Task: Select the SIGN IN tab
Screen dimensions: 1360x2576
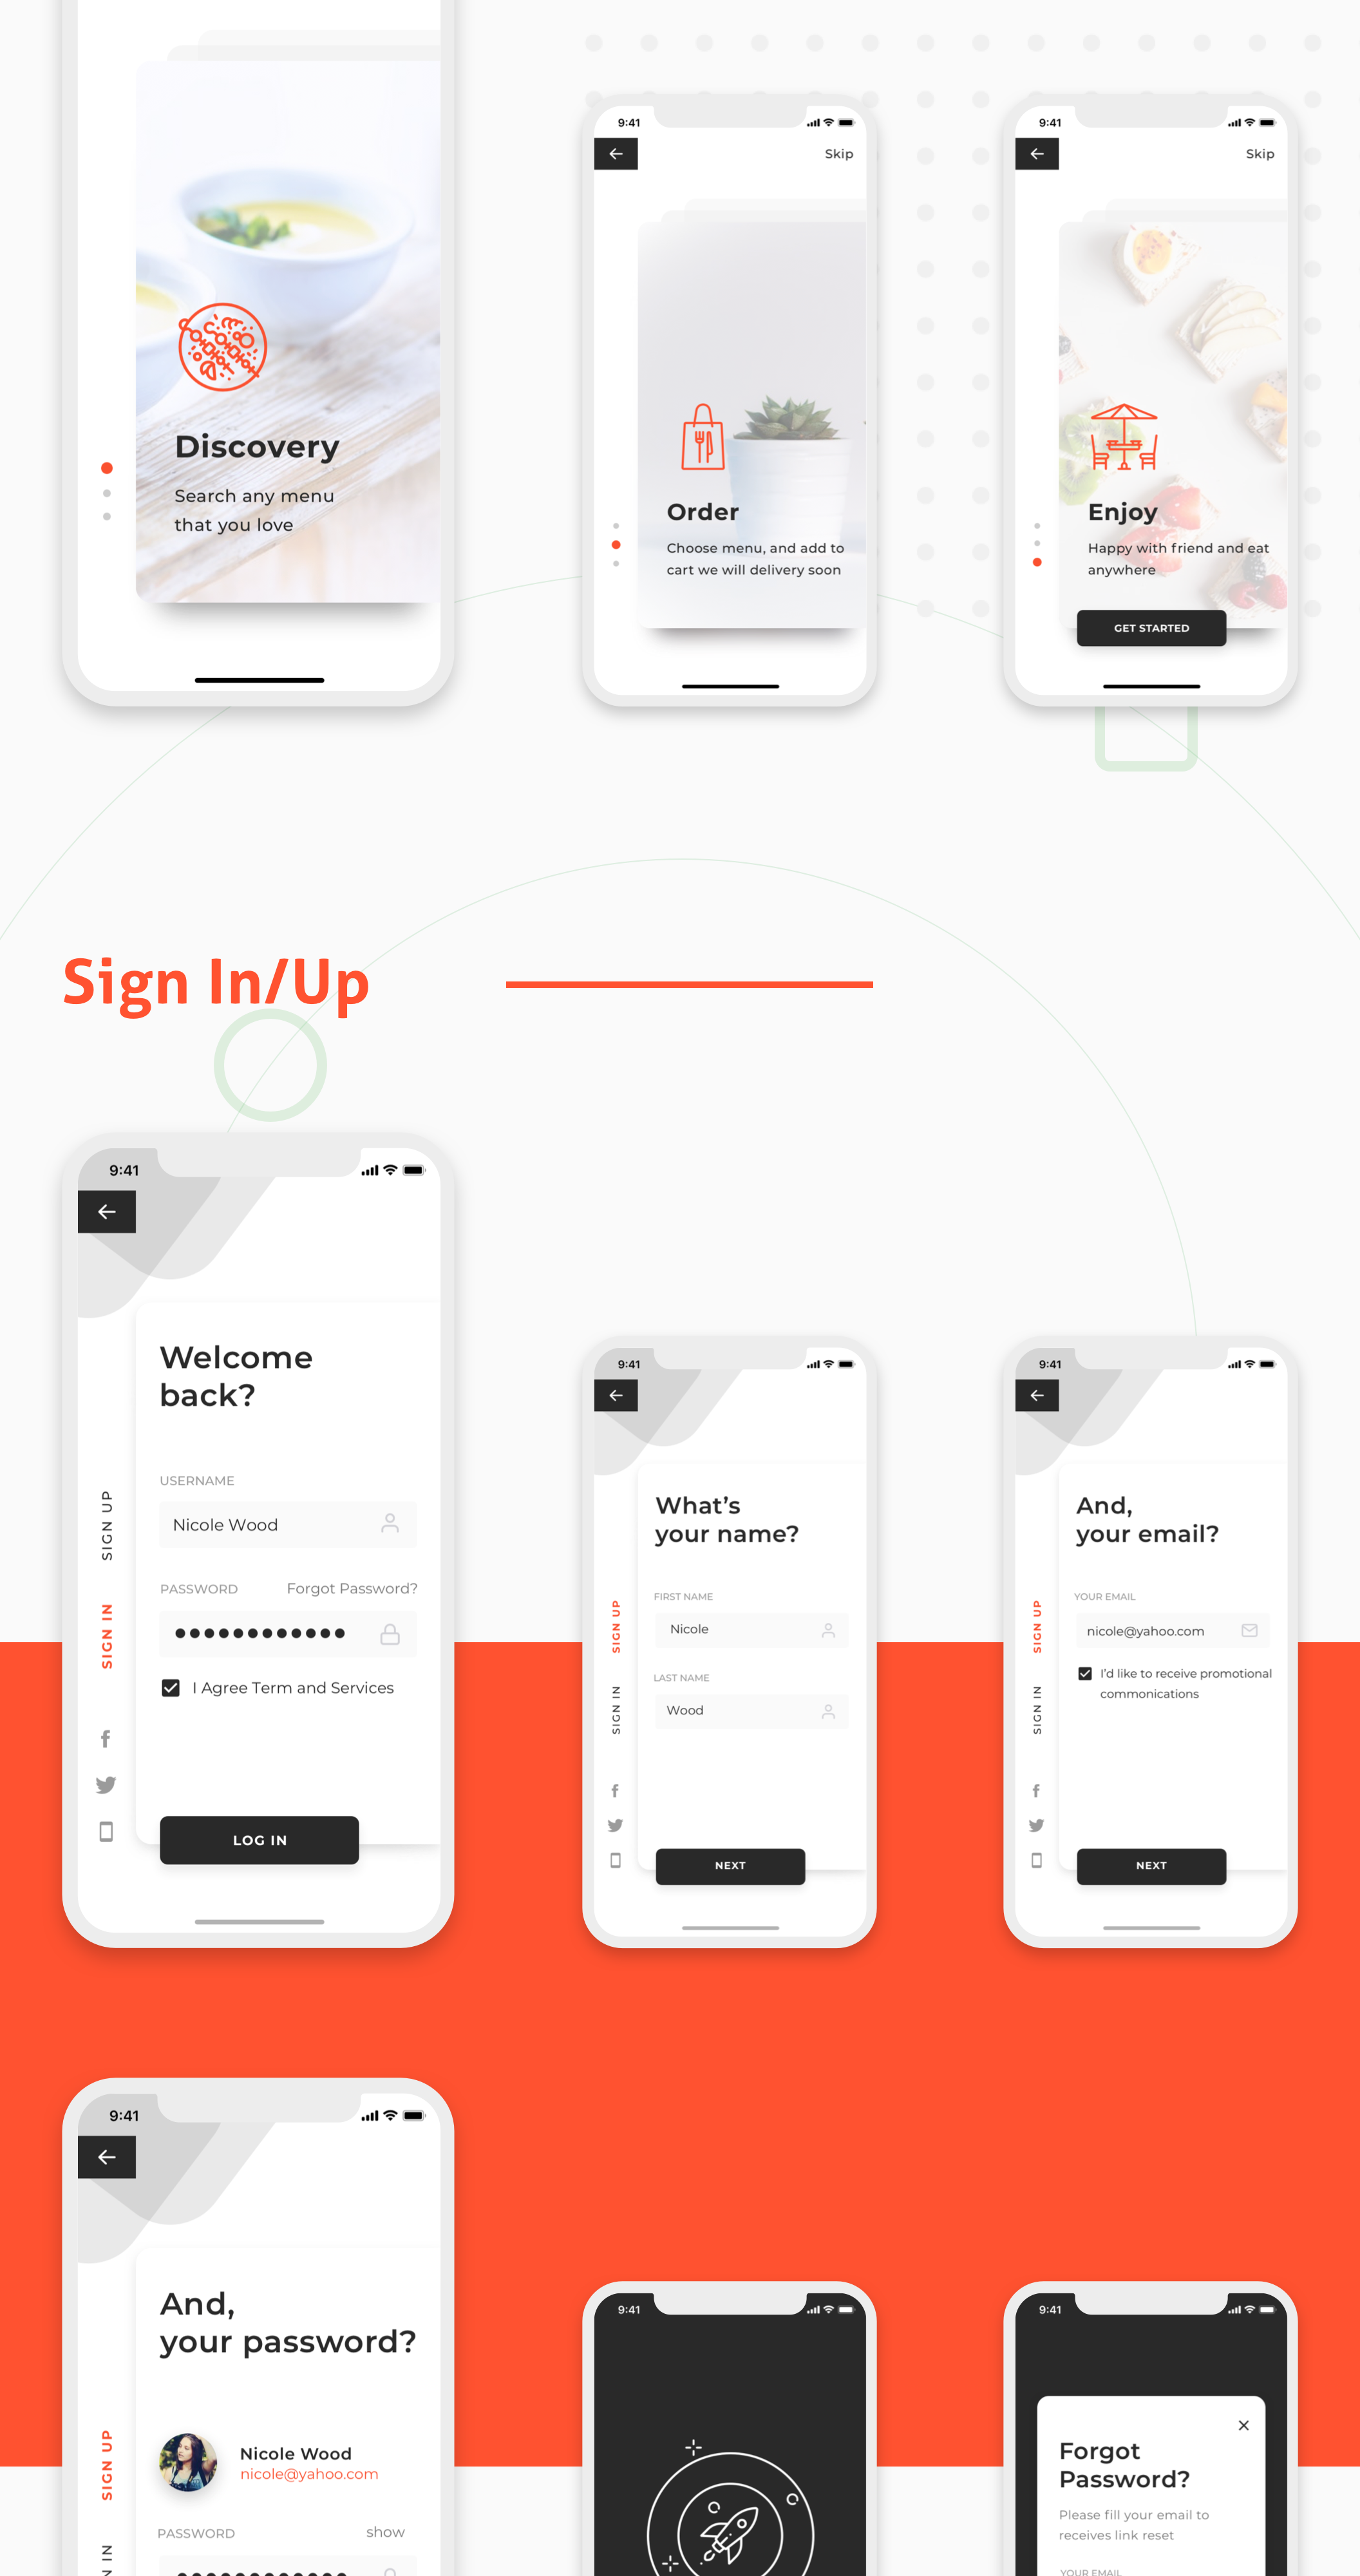Action: coord(106,1637)
